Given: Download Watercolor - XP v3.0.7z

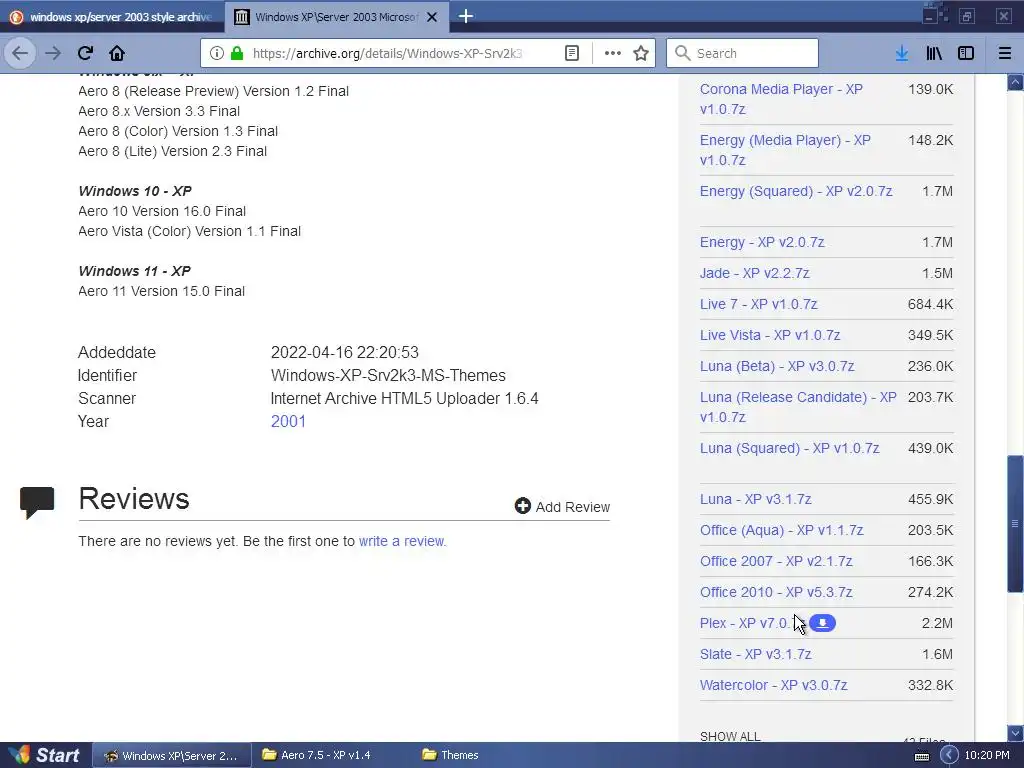Looking at the screenshot, I should (774, 685).
